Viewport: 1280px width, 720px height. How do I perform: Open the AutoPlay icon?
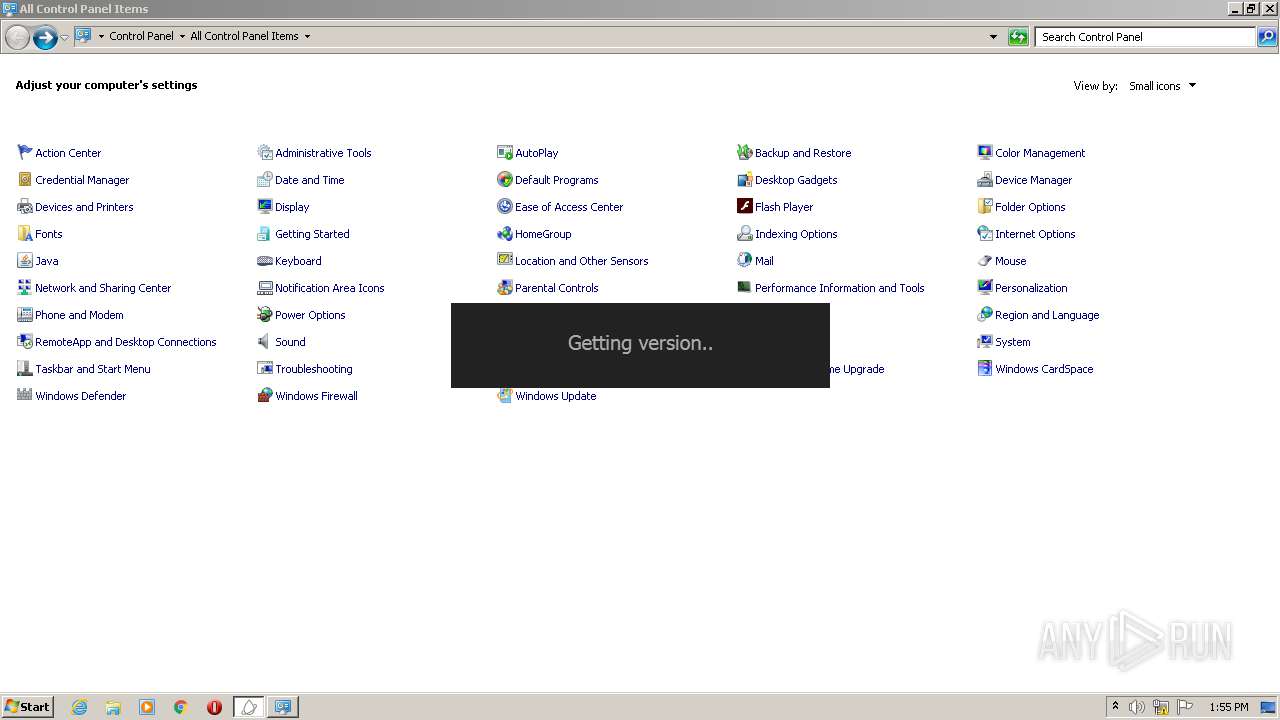click(x=505, y=153)
